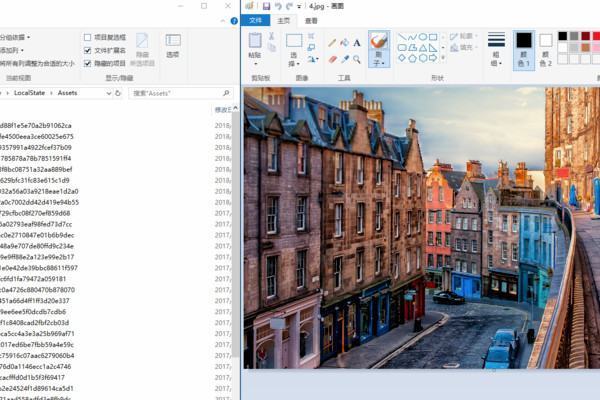Click the Redo arrow in Paint's title bar
The width and height of the screenshot is (600, 400).
(x=289, y=6)
